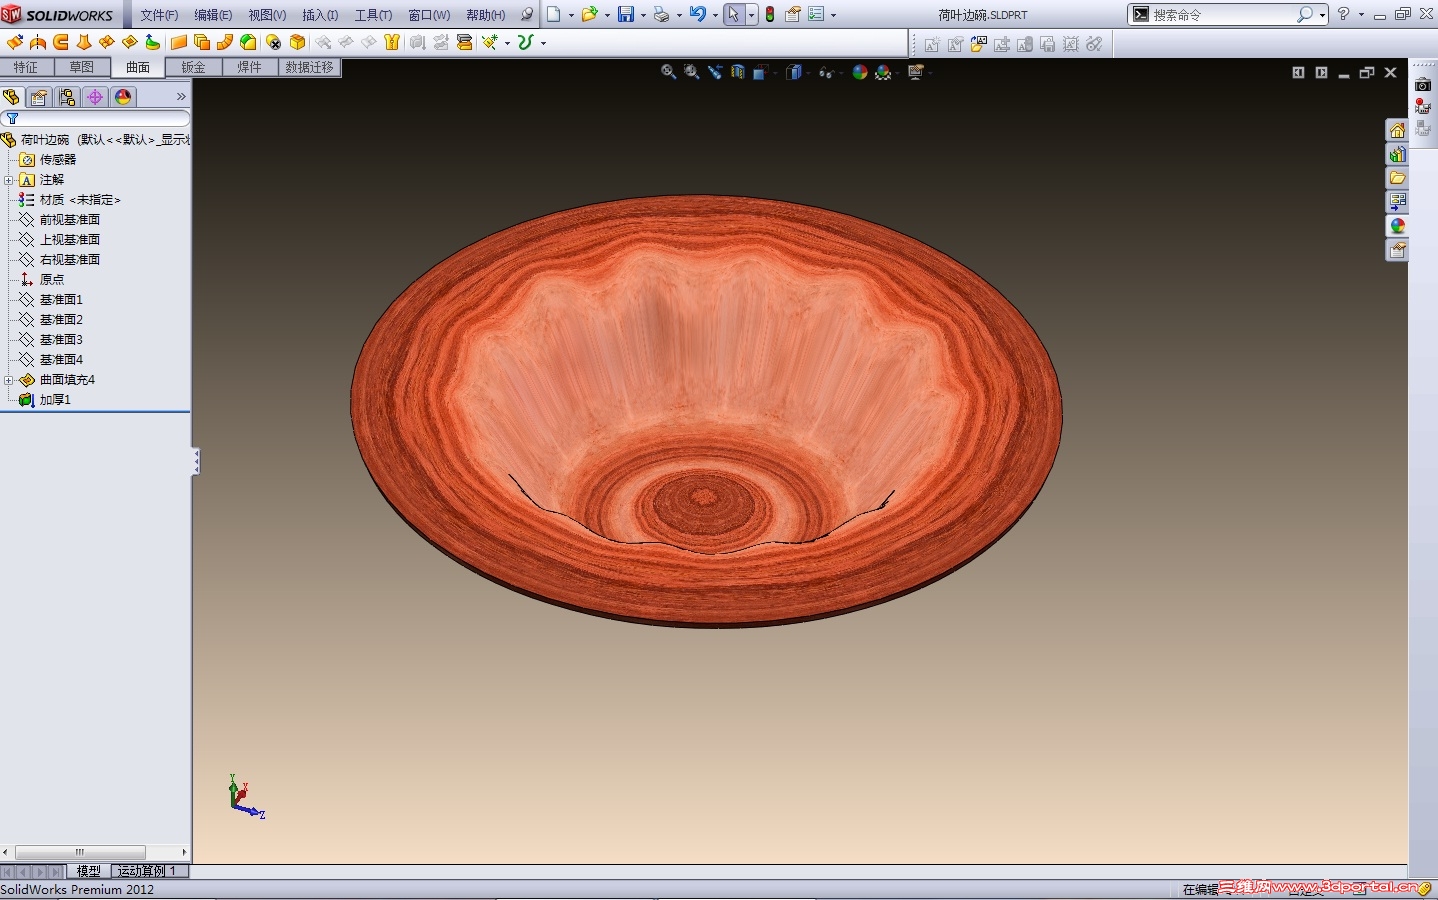The height and width of the screenshot is (900, 1438).
Task: Open the ConfigurationManager tab icon
Action: coord(67,97)
